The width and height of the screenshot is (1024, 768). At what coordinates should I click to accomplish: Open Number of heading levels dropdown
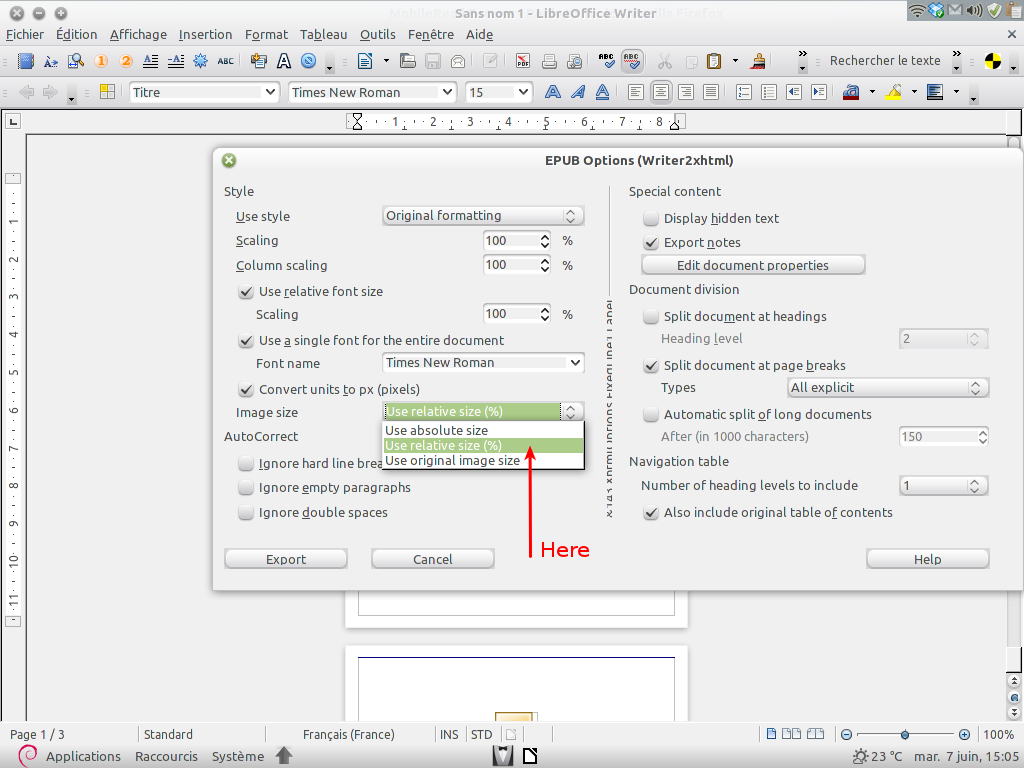pos(944,485)
